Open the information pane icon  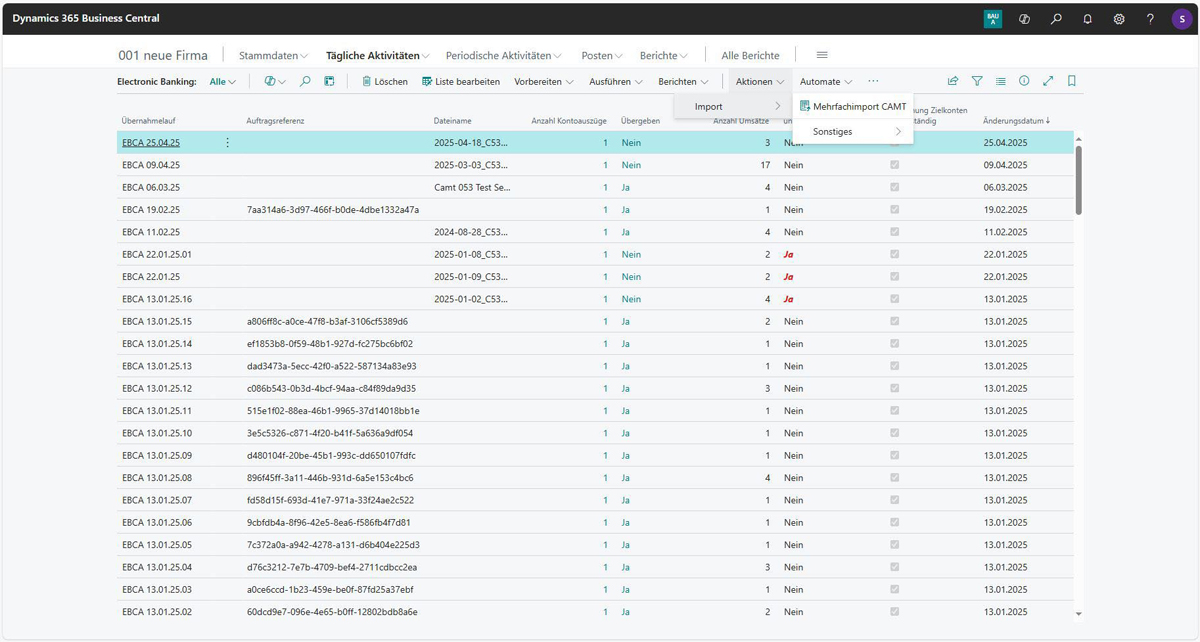click(x=1024, y=81)
